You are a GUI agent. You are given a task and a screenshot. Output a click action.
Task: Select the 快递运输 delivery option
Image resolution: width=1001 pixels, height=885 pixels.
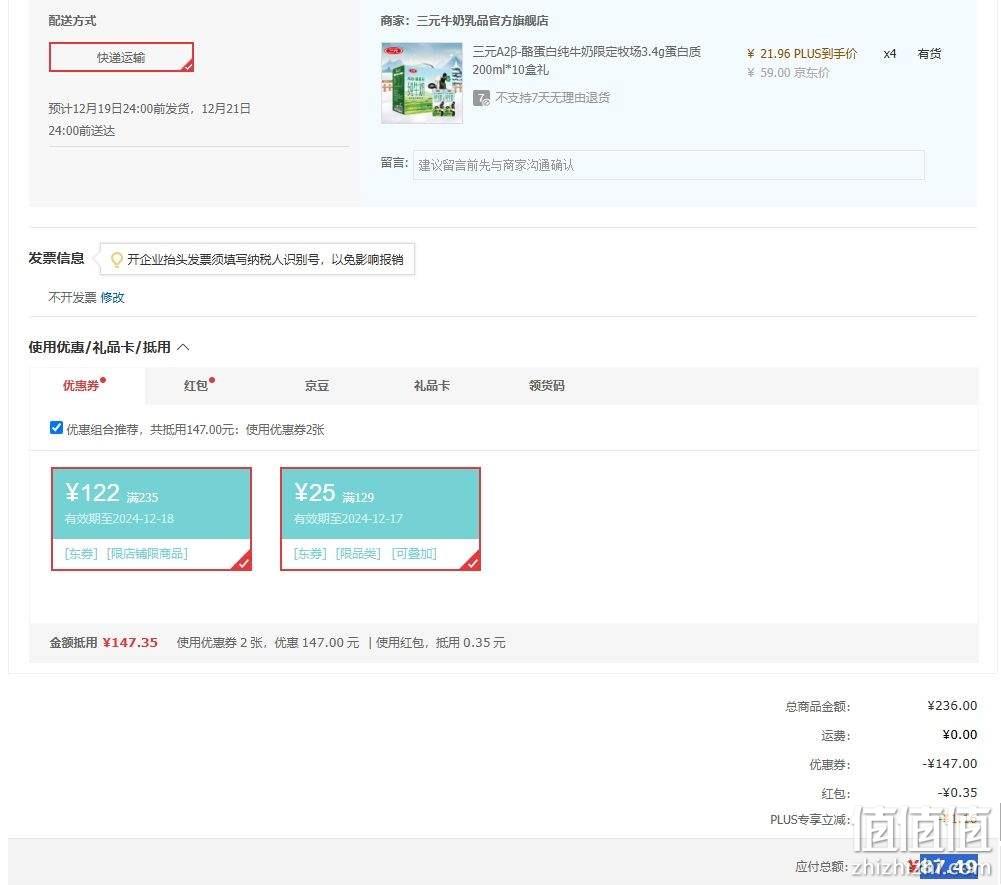[121, 57]
